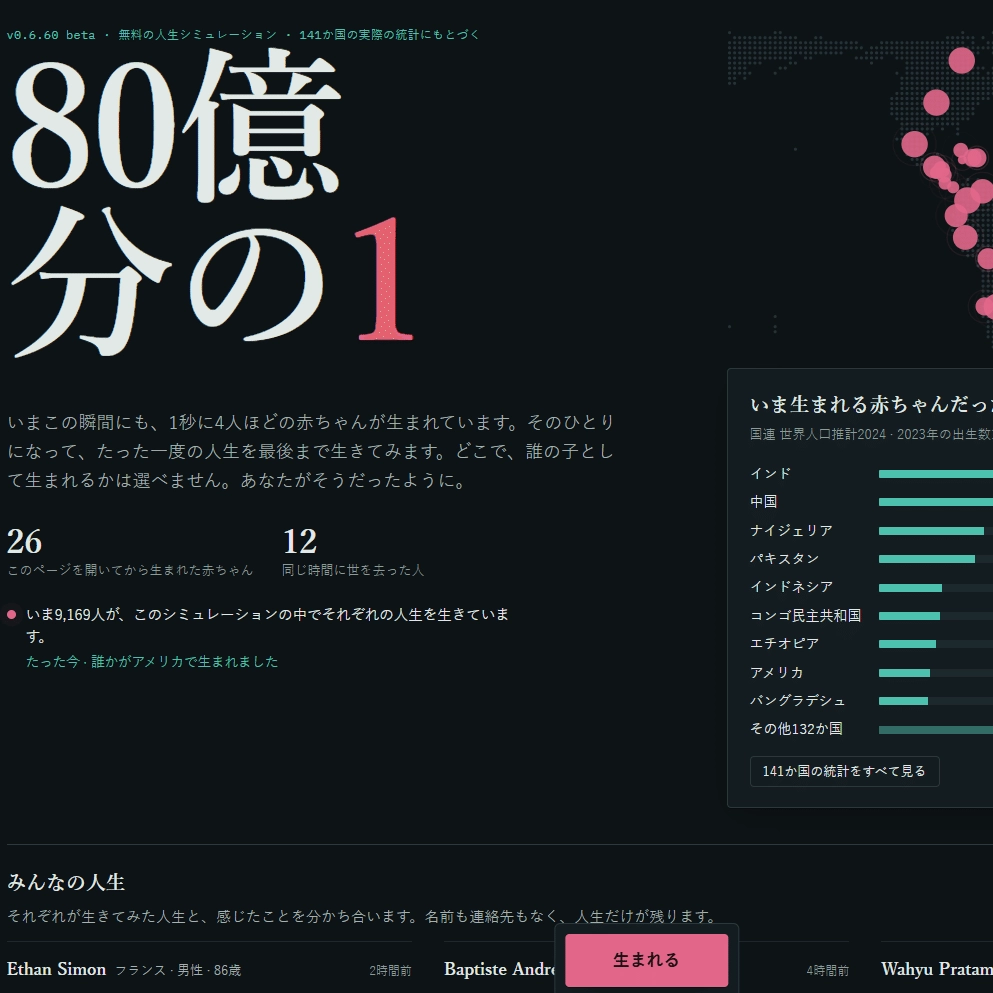Select the インドネシア row label

point(791,587)
